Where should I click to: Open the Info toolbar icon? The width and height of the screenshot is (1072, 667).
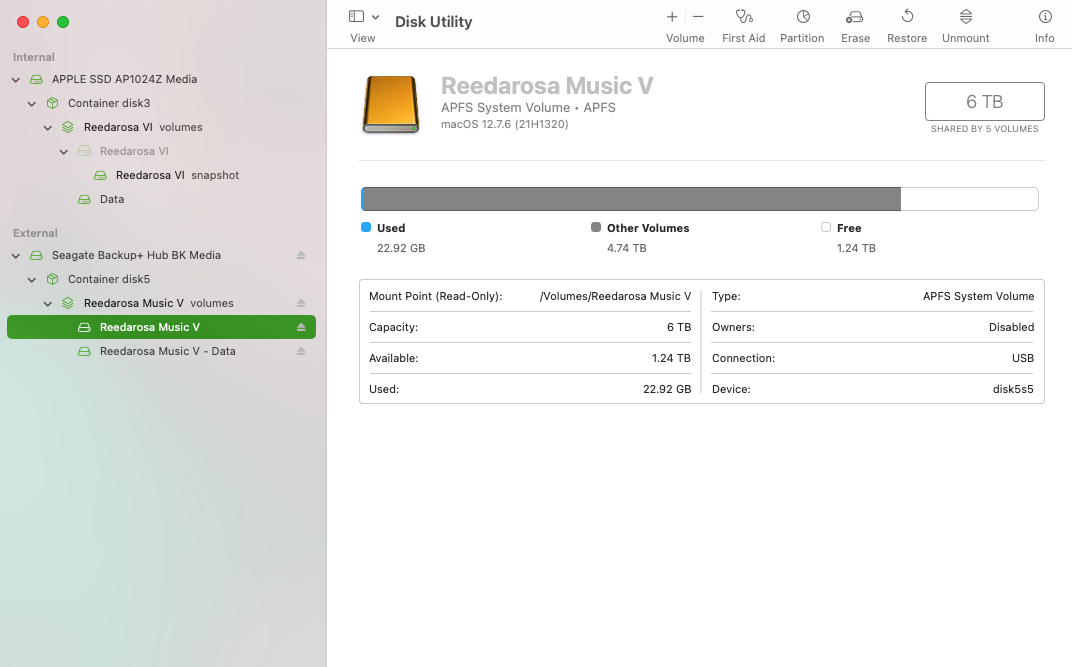1045,16
